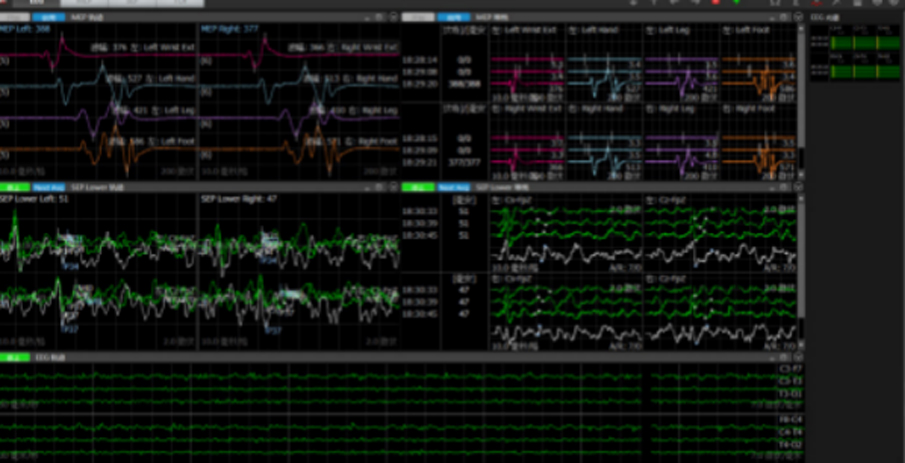Click Next Avg in the SEP Lower stack panel

click(x=453, y=187)
